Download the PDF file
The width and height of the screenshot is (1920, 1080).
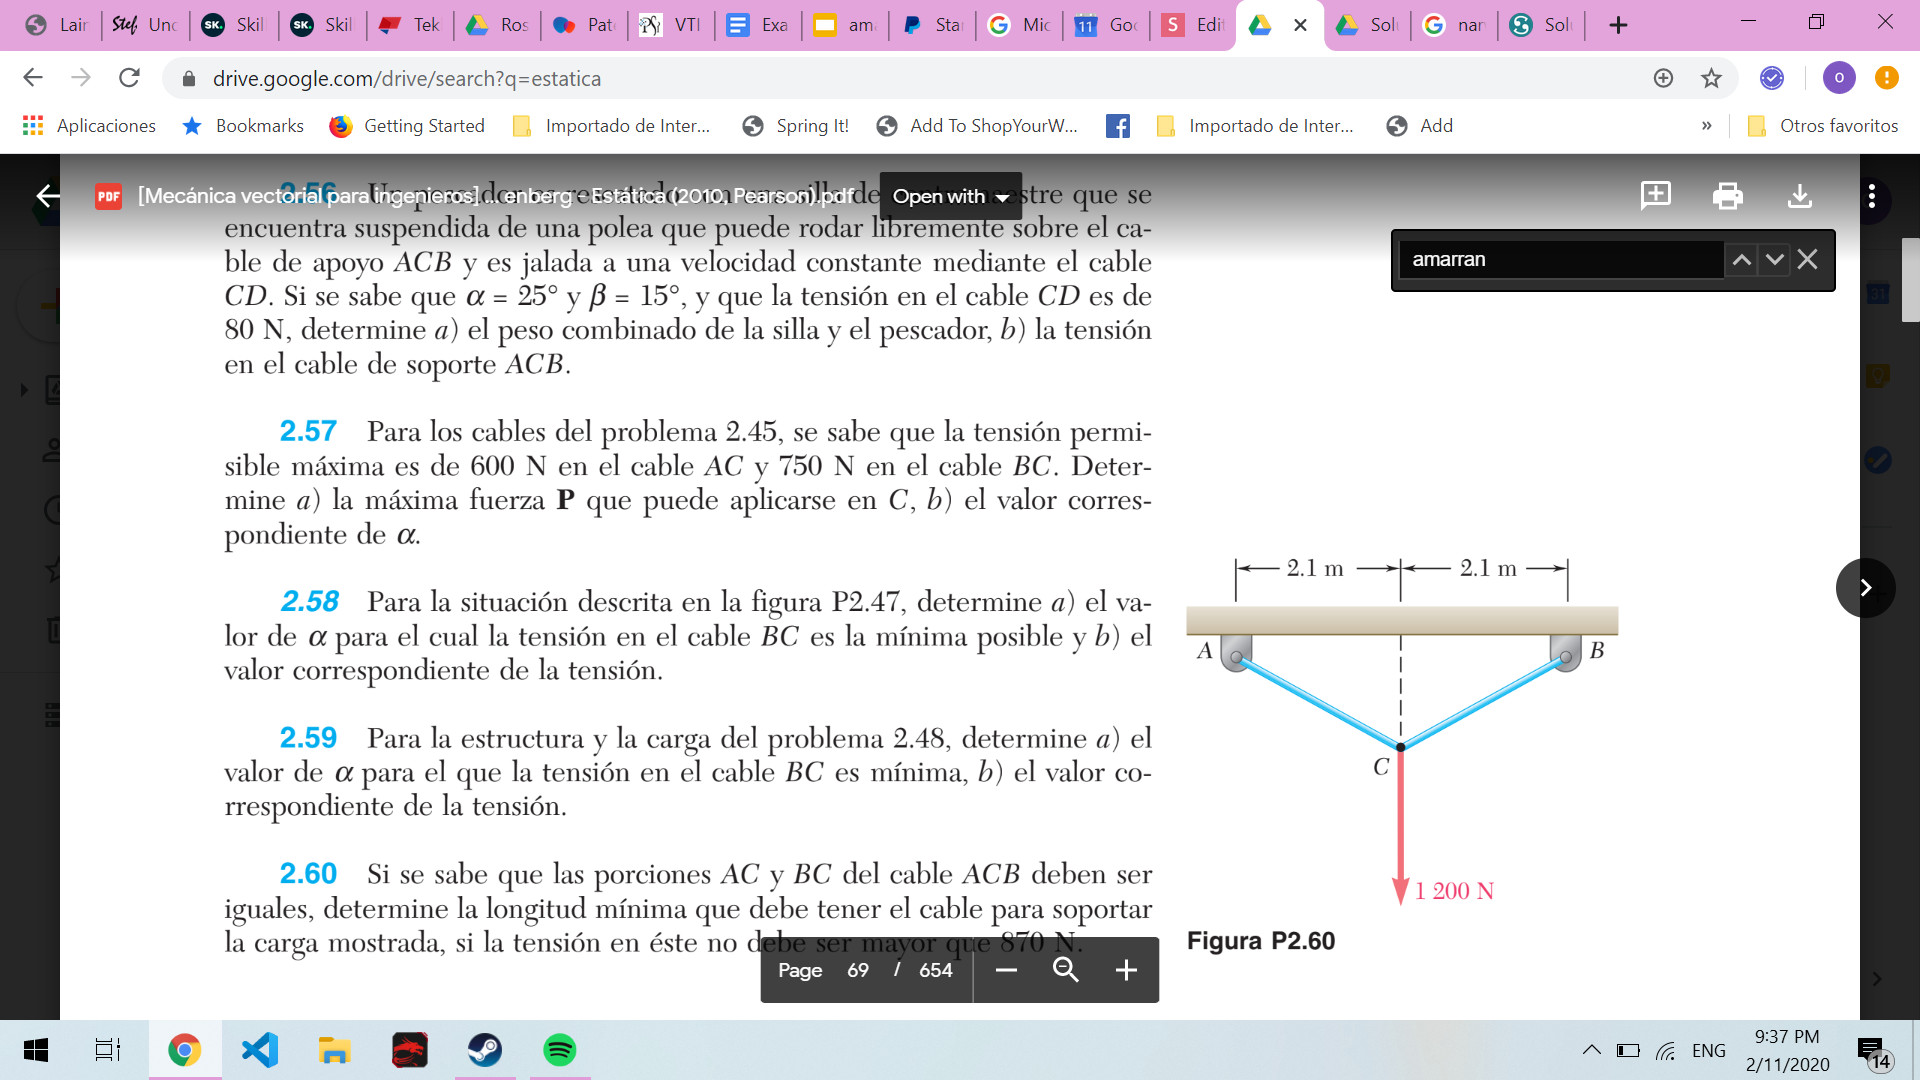pyautogui.click(x=1799, y=196)
